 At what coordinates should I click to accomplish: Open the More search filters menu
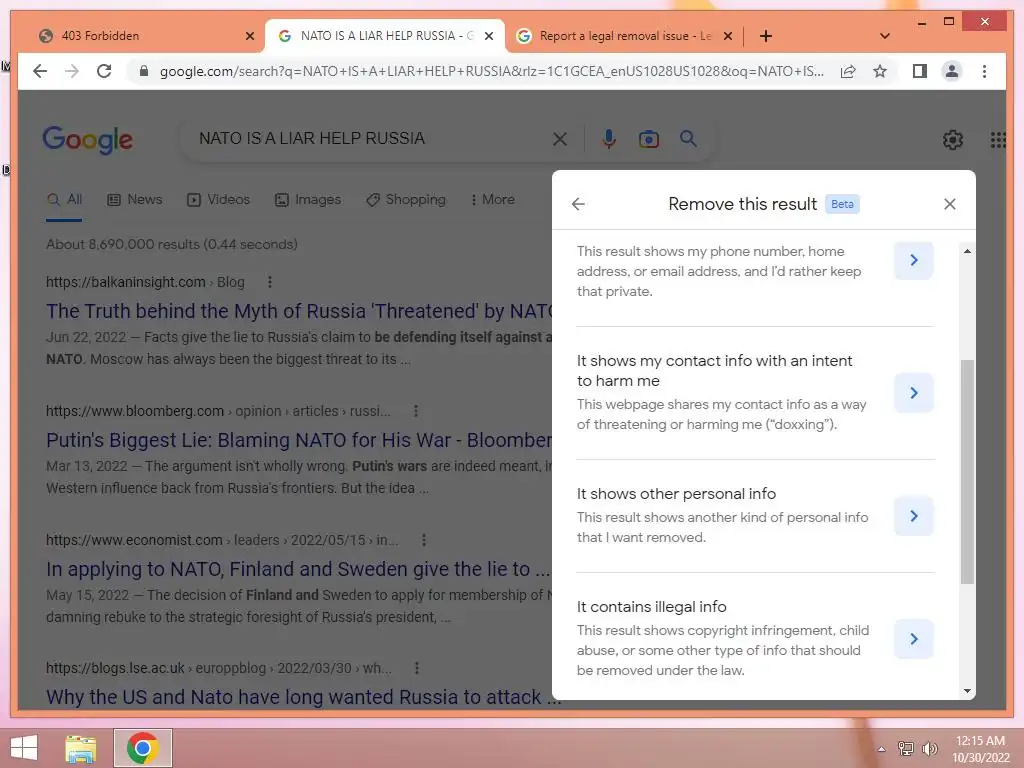(x=492, y=200)
